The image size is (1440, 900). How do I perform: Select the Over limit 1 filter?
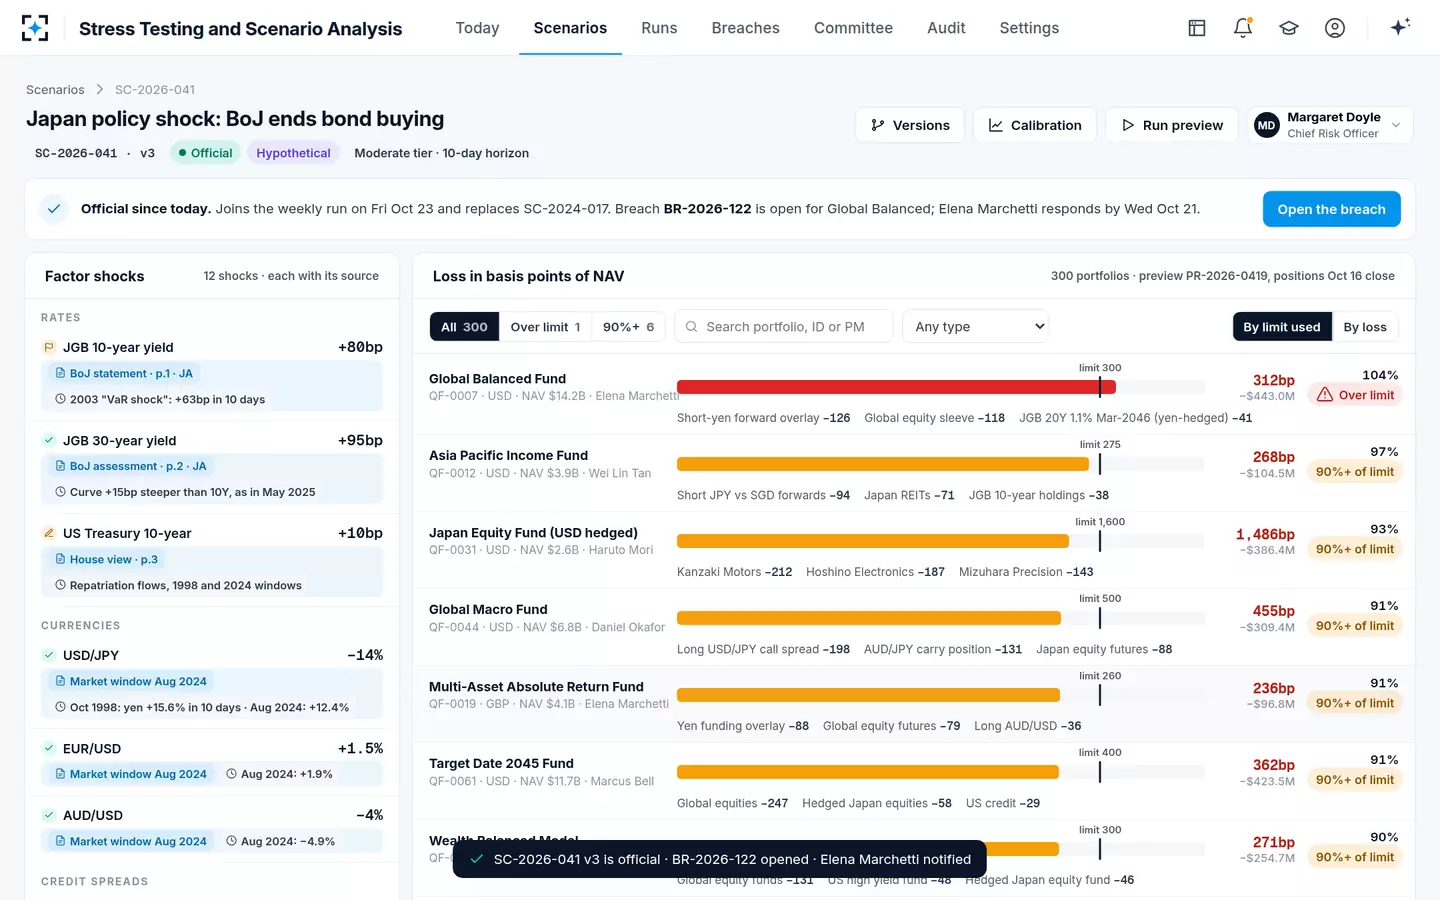point(545,327)
